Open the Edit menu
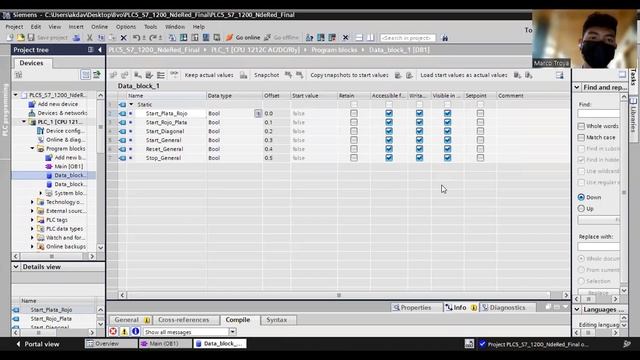Viewport: 640px width, 360px height. pyautogui.click(x=36, y=27)
